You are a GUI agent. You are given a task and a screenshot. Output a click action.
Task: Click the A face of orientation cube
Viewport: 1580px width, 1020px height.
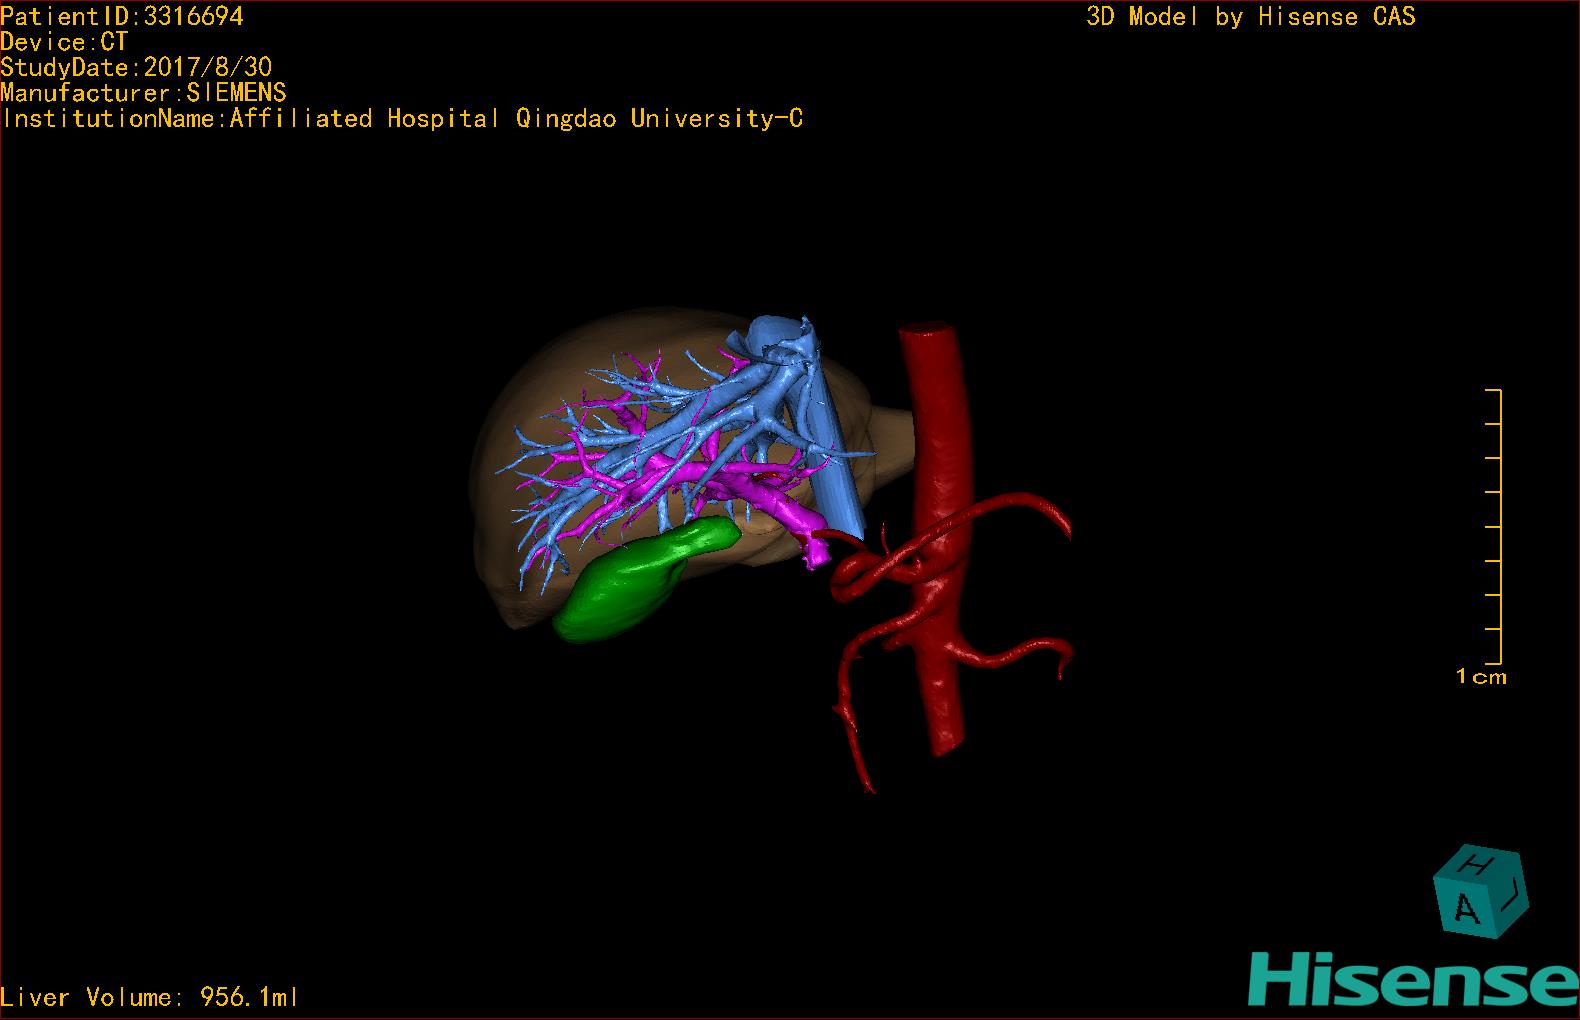click(x=1465, y=908)
